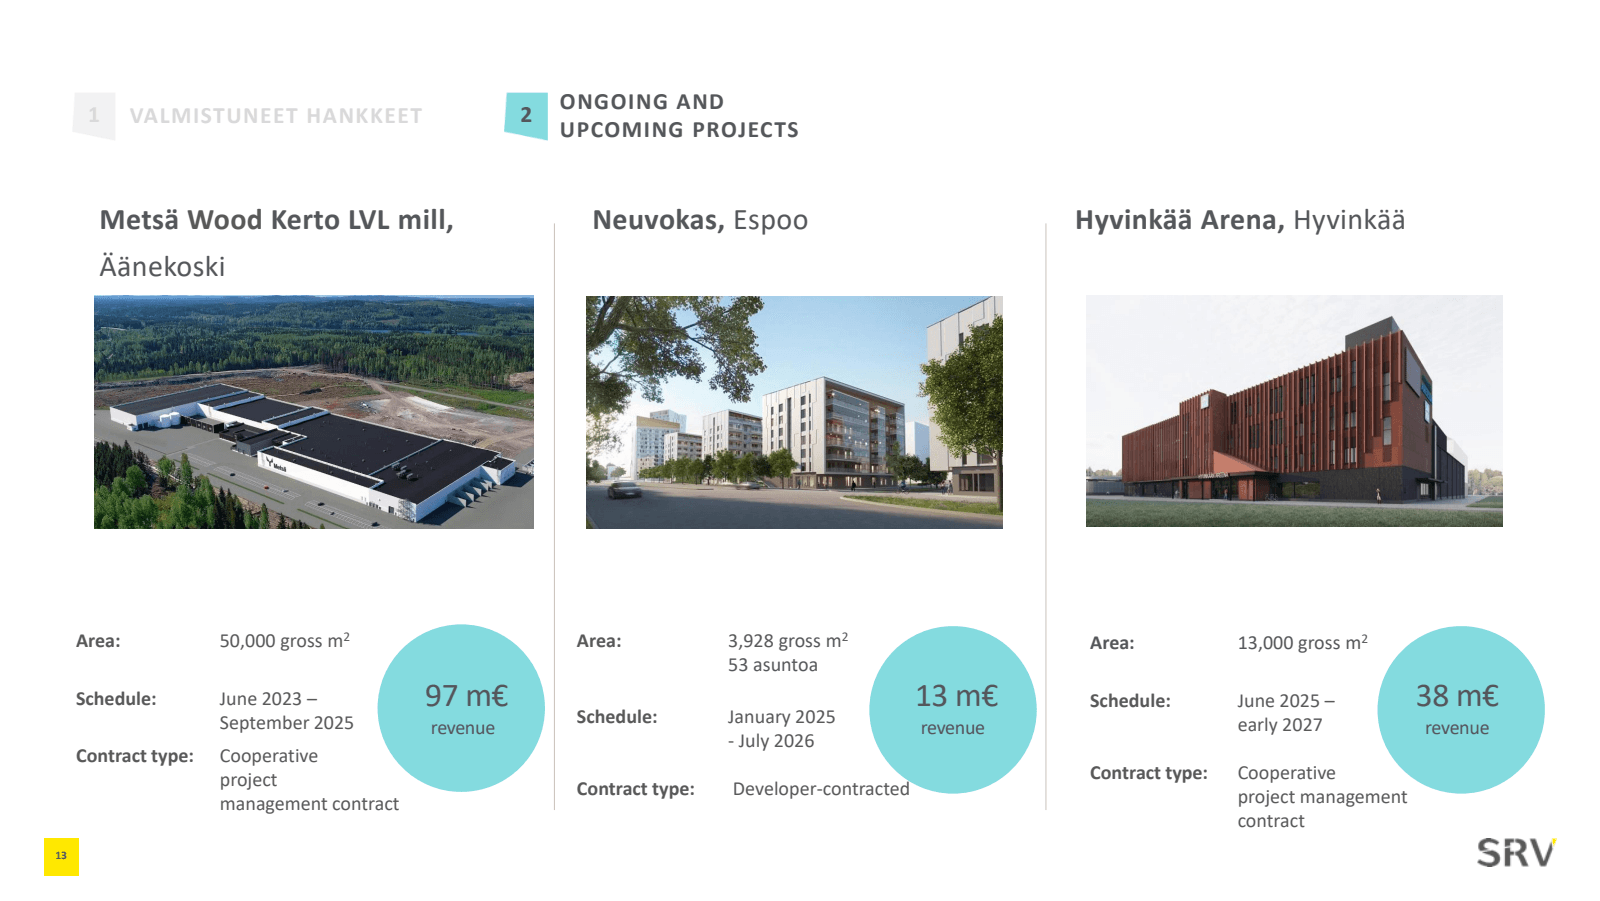Select the Neuvokas 'Contract type:' label
This screenshot has width=1600, height=901.
coord(636,789)
